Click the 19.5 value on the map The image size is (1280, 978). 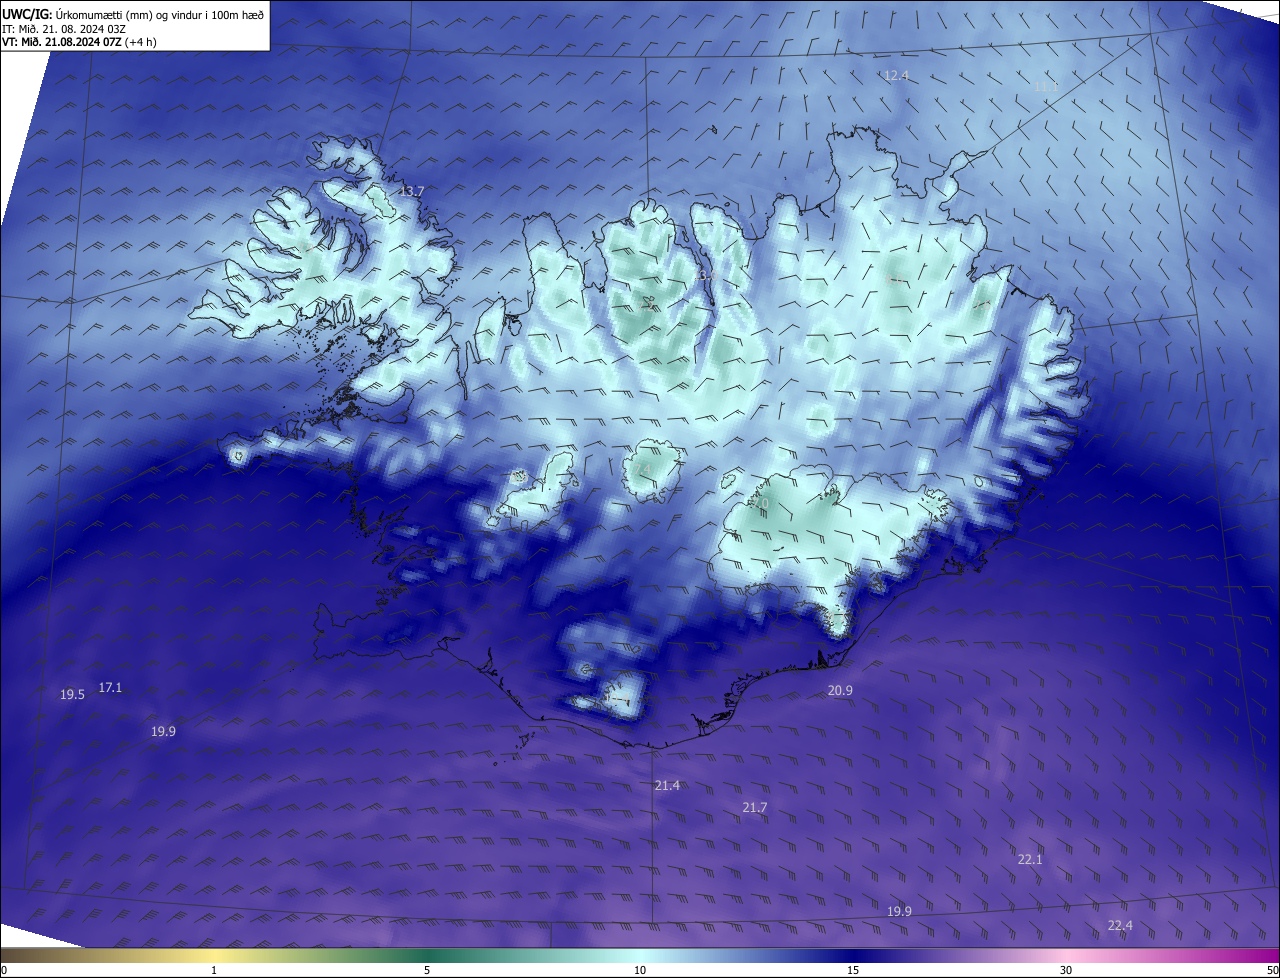[72, 695]
